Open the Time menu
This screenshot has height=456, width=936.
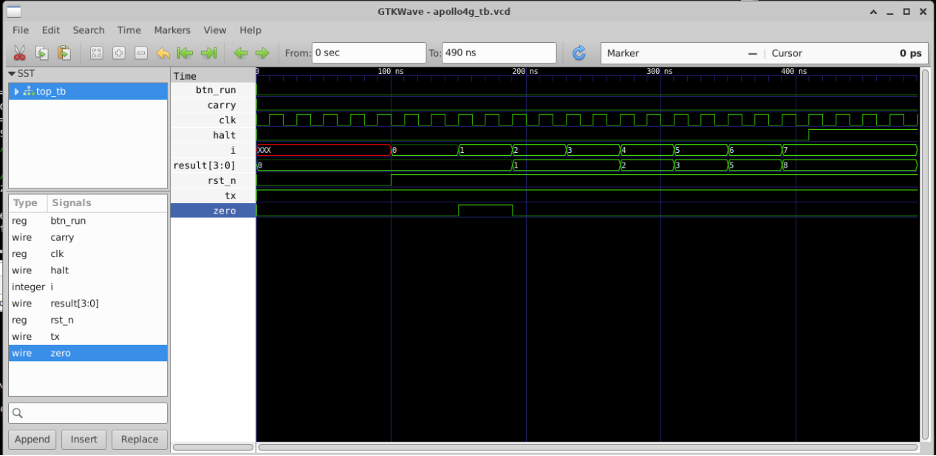129,30
